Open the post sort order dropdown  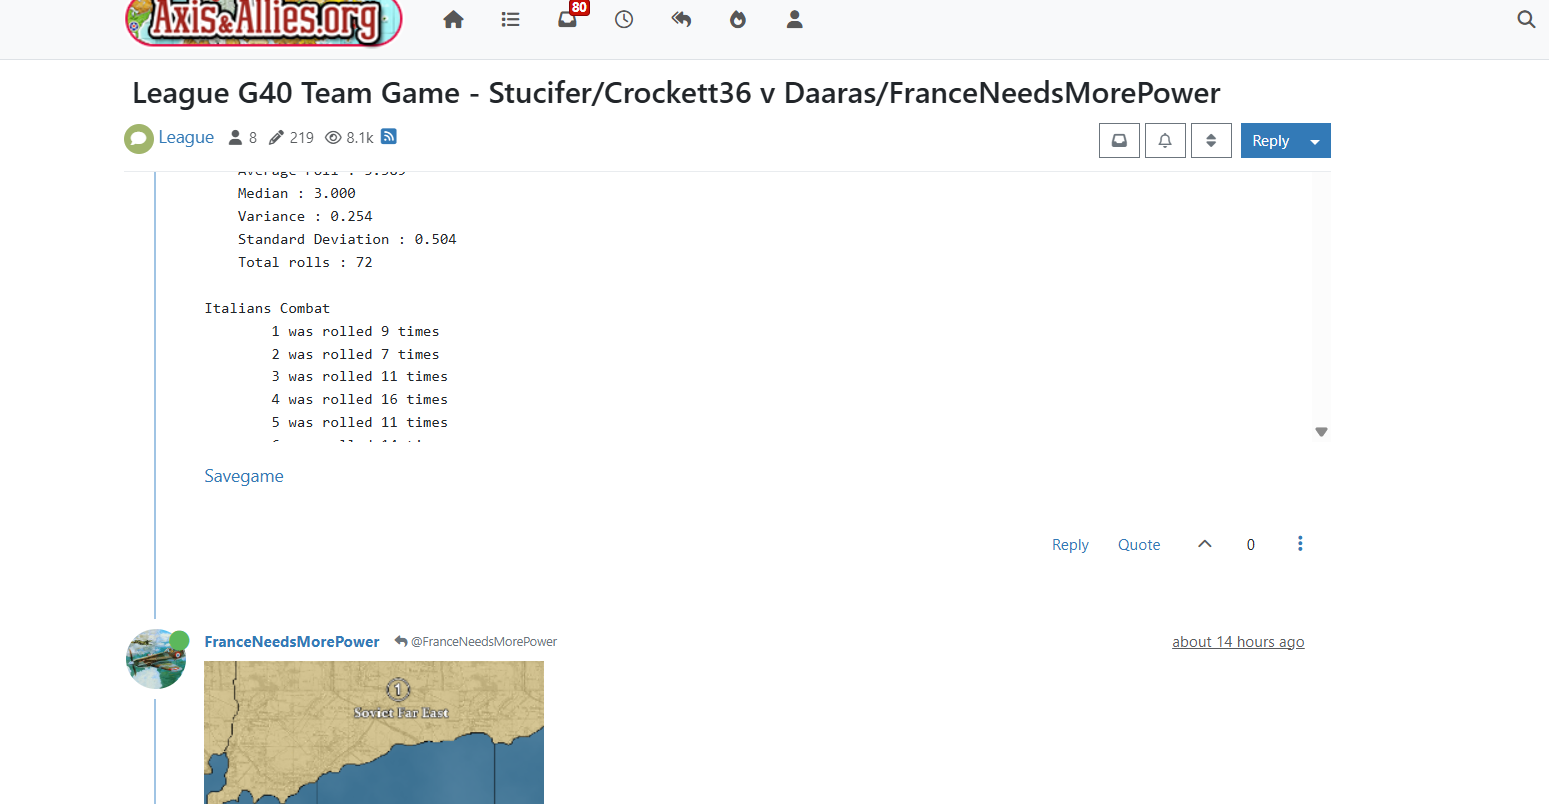1211,141
